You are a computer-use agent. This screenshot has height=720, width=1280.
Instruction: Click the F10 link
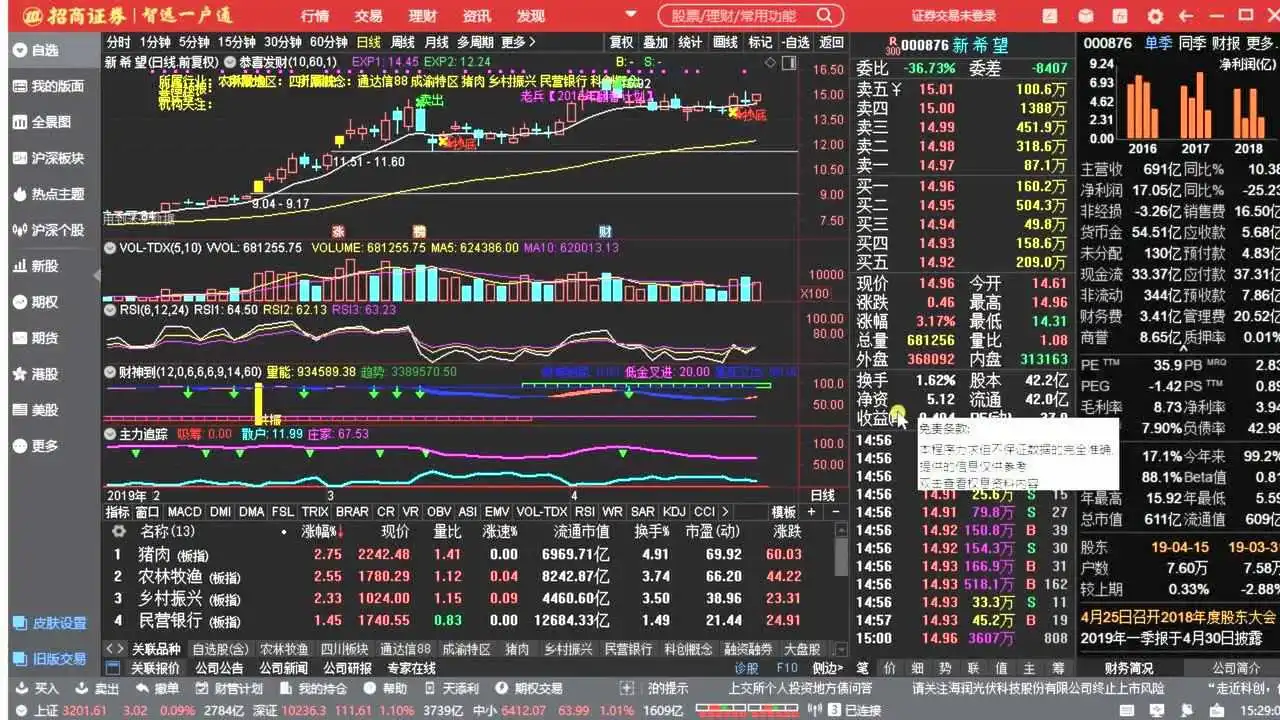[787, 668]
